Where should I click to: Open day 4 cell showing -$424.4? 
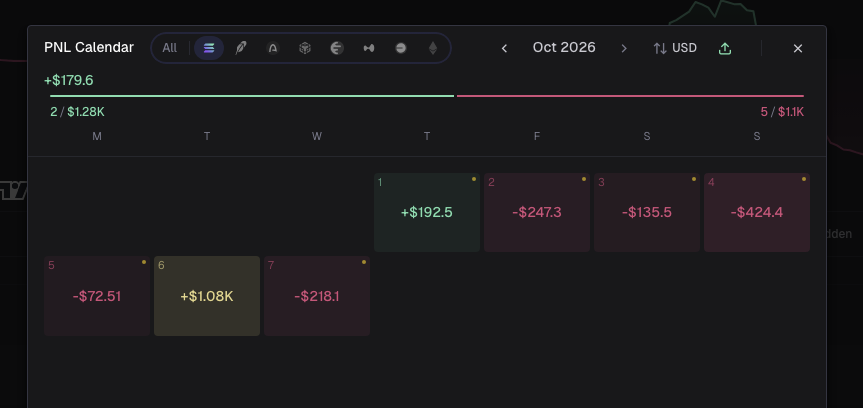(757, 213)
